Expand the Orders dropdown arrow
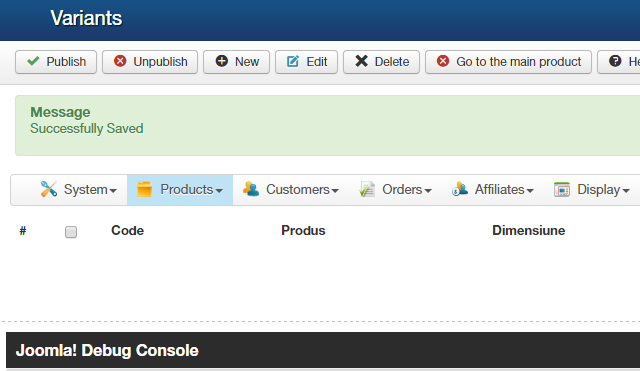Viewport: 640px width, 371px height. point(428,191)
